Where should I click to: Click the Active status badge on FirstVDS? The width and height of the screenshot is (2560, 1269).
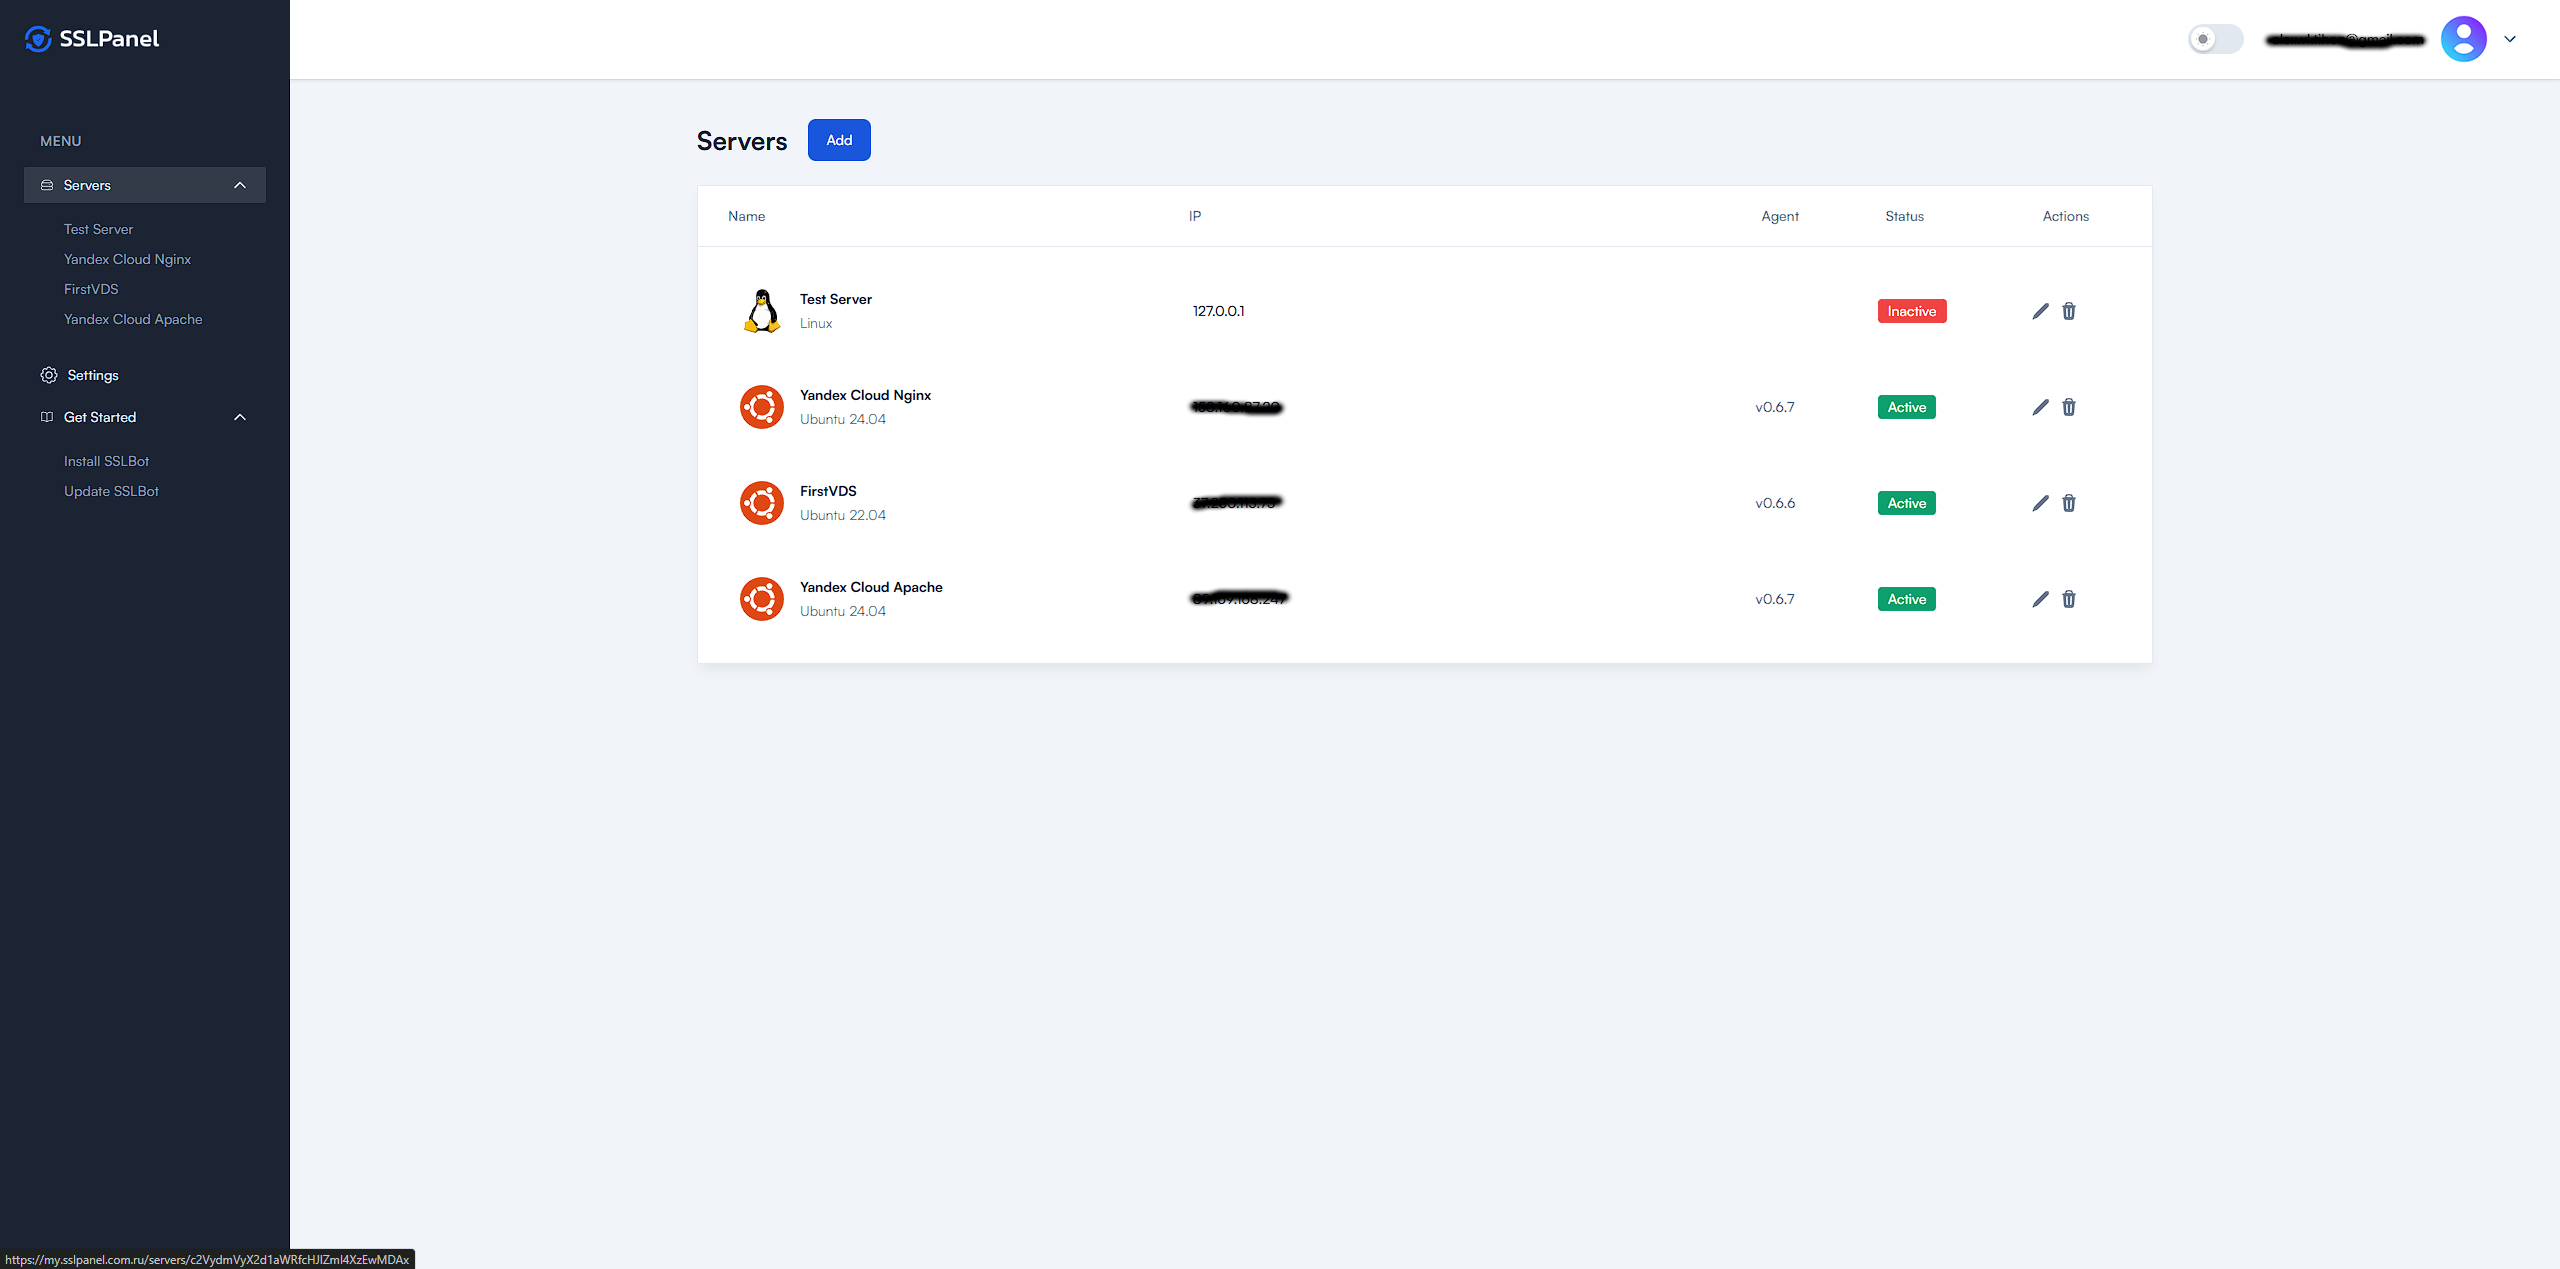[1906, 503]
